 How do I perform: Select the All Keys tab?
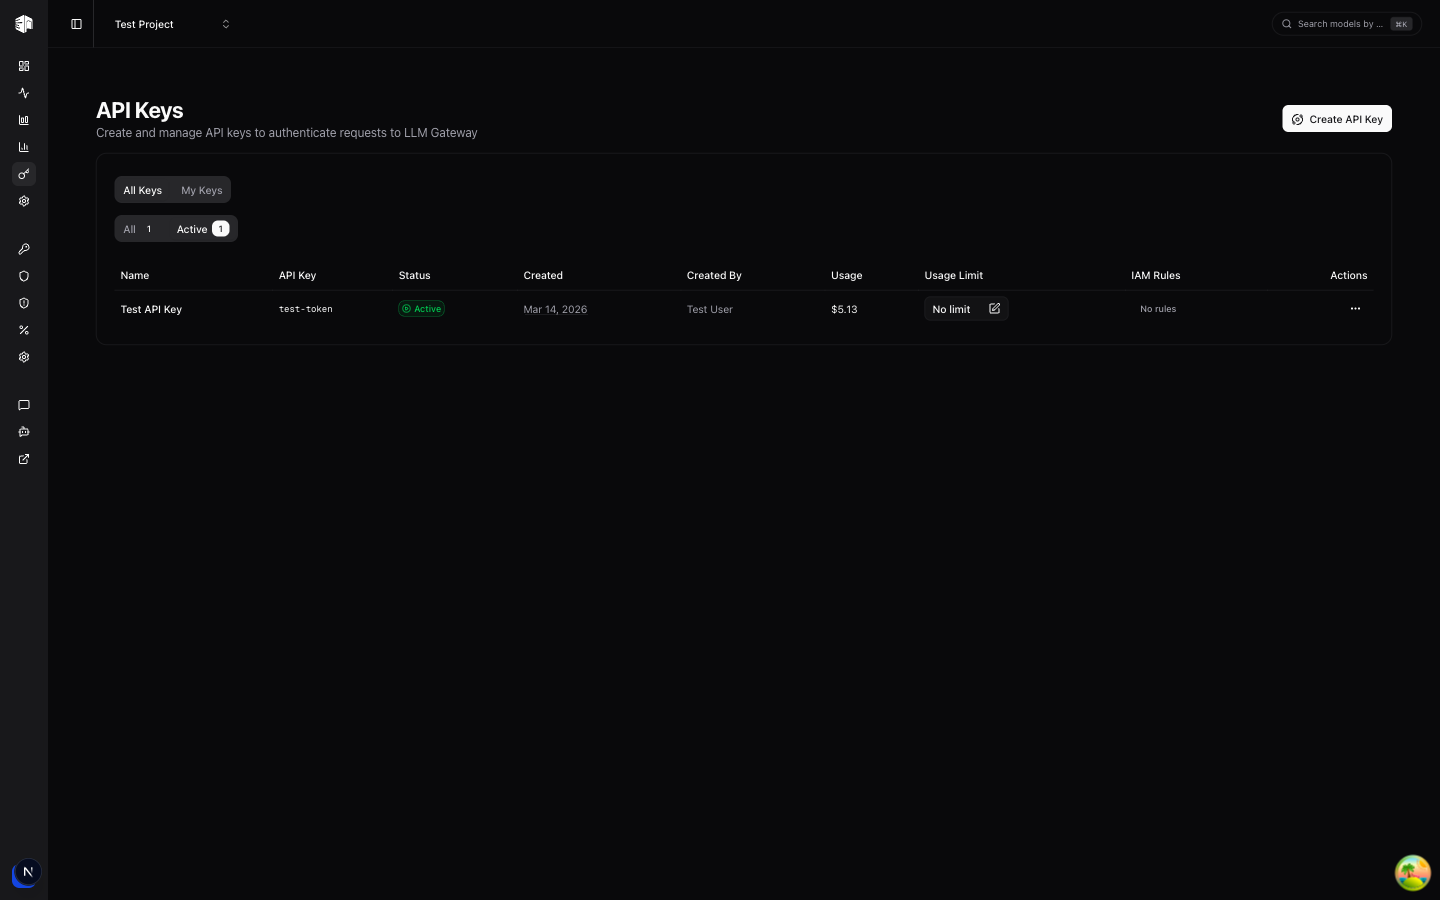click(x=142, y=190)
